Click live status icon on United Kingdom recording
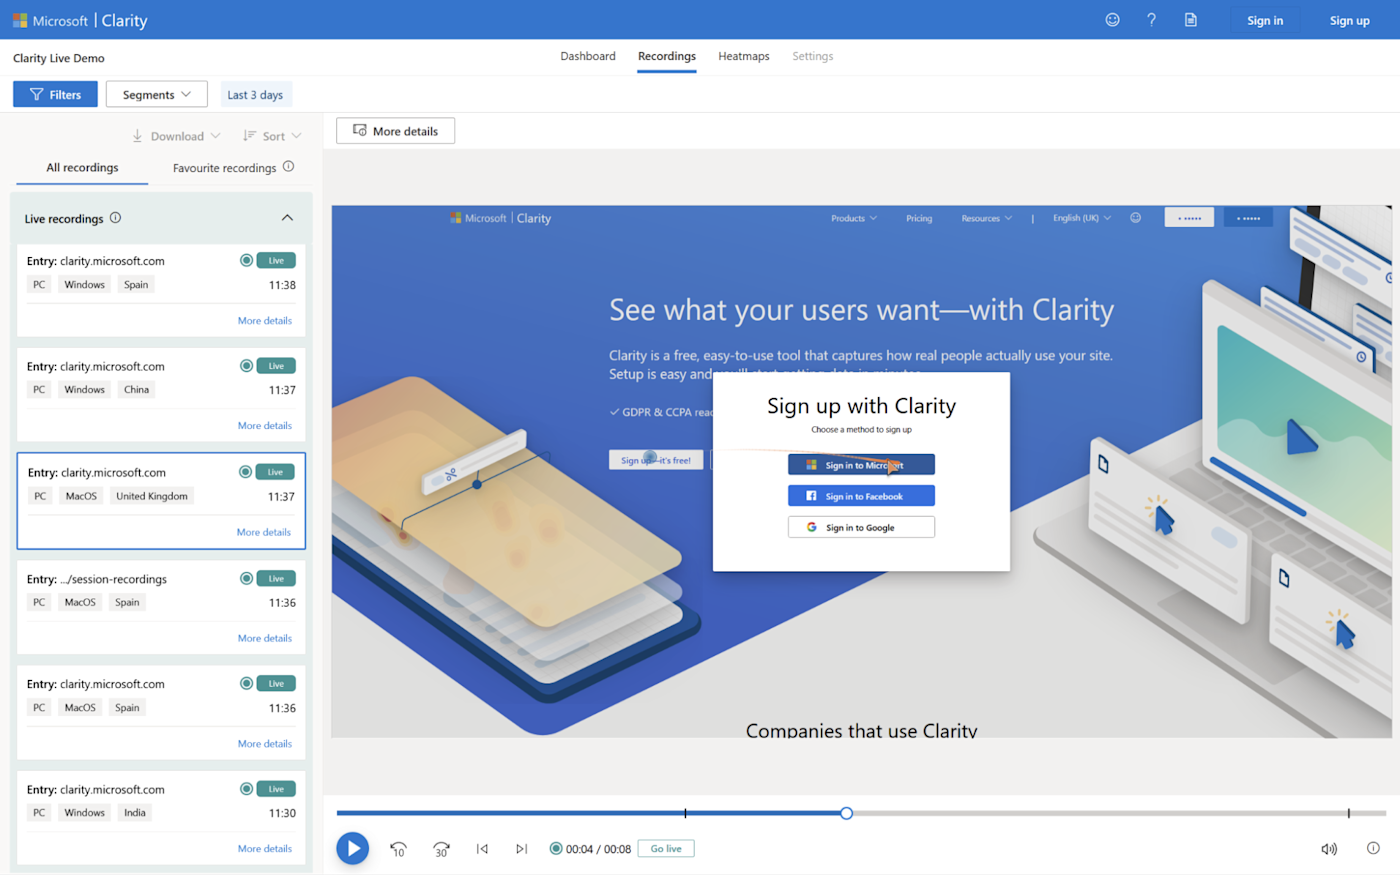Screen dimensions: 1400x875 click(245, 472)
